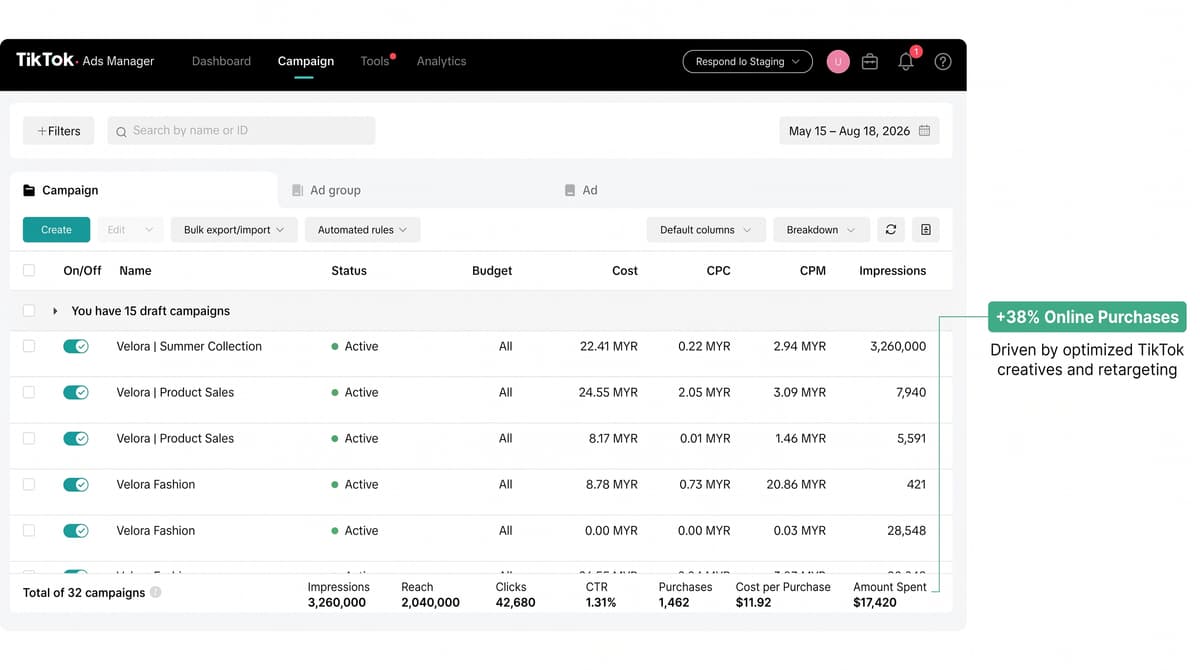Expand the 15 draft campaigns row

[55, 311]
